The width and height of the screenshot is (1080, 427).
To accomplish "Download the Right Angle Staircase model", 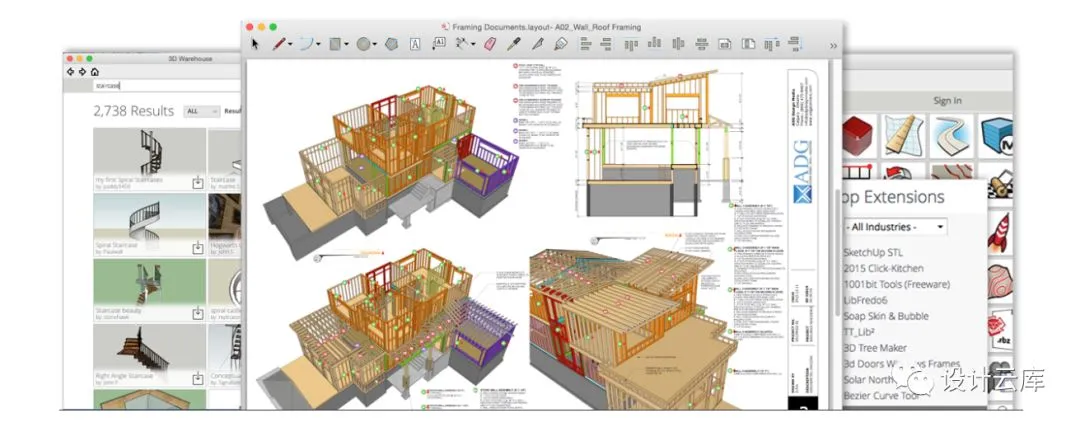I will tap(198, 378).
